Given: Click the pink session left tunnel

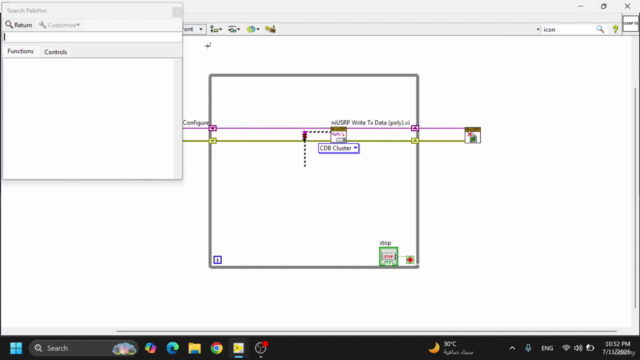Looking at the screenshot, I should click(x=213, y=128).
